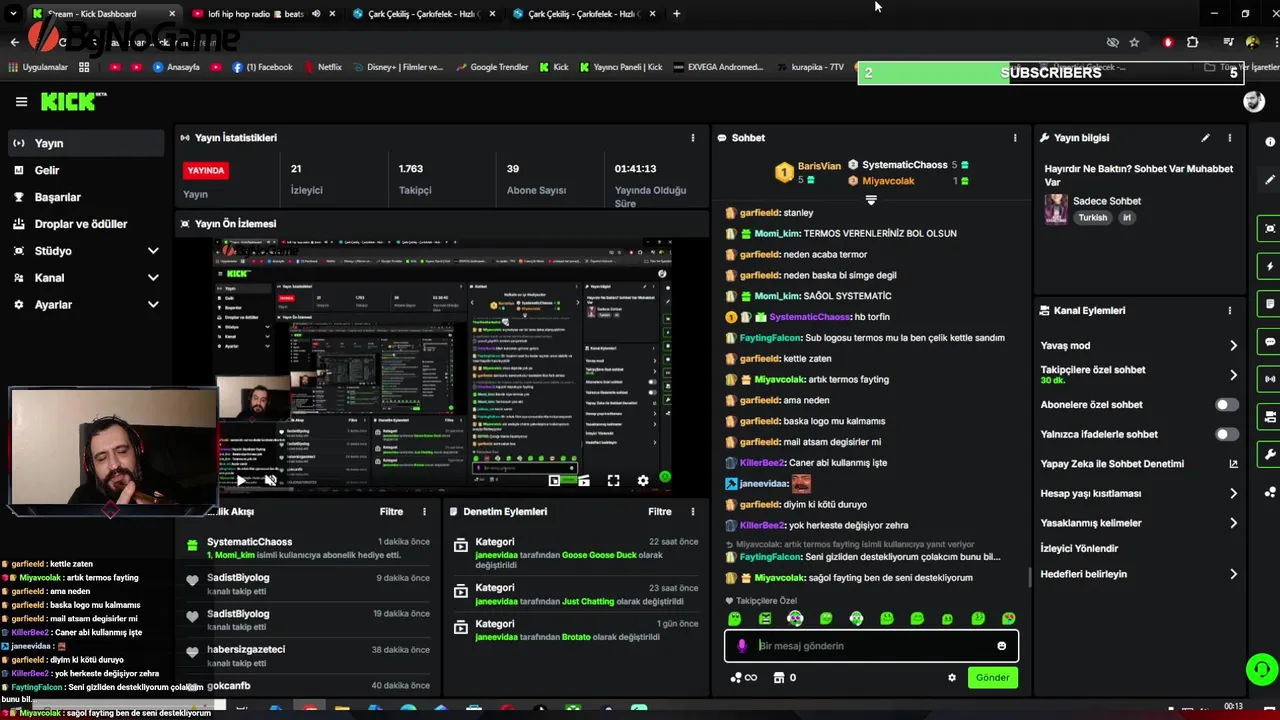Select Yayın in left sidebar
The width and height of the screenshot is (1280, 720).
pos(86,143)
